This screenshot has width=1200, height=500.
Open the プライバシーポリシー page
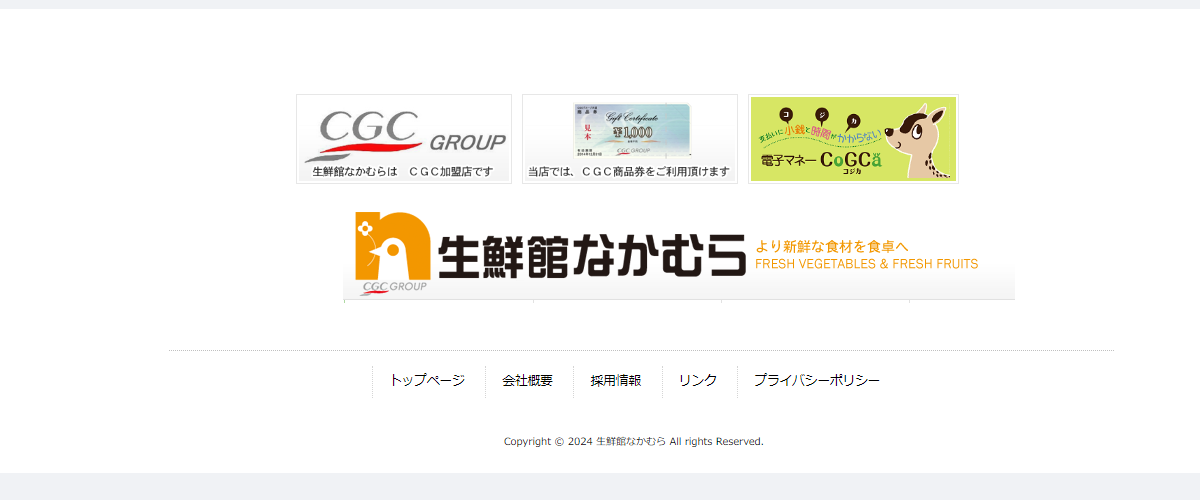[x=816, y=381]
